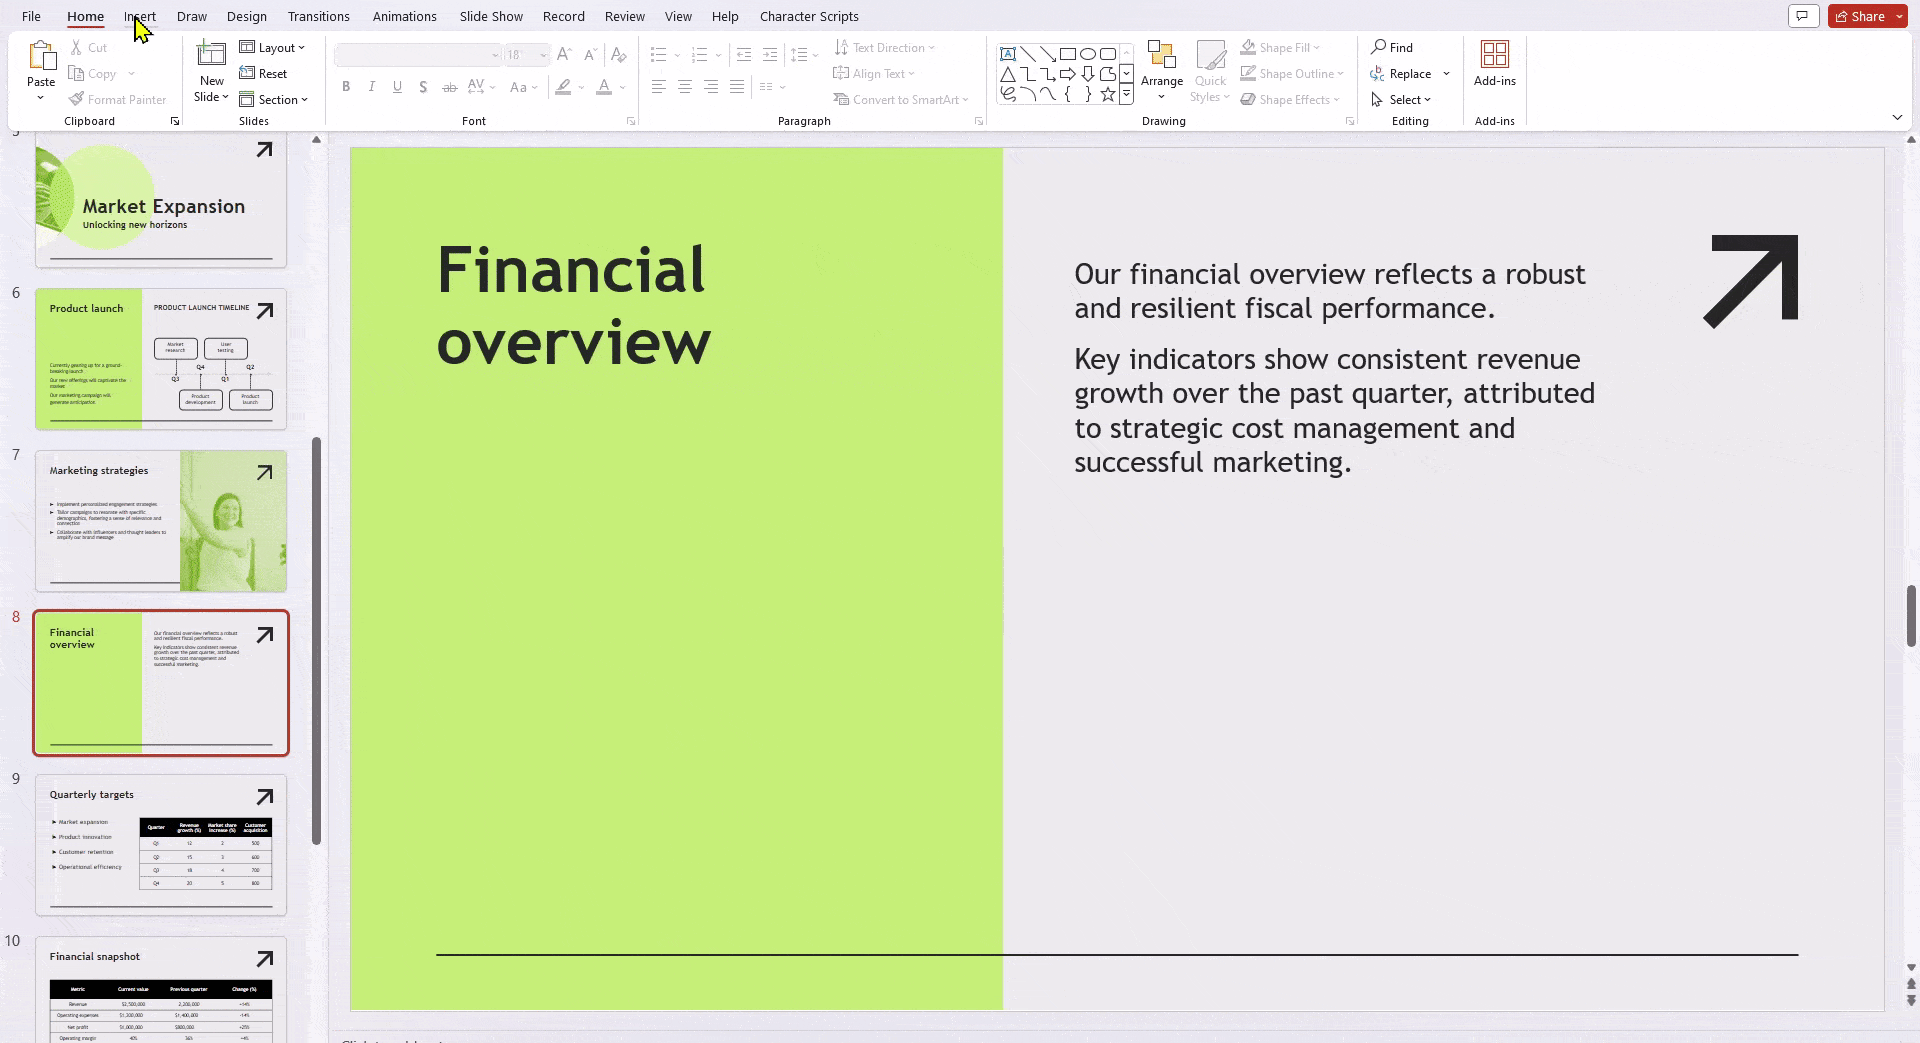Screen dimensions: 1920x1043
Task: Select the Quarterly targets slide thumbnail
Action: (161, 845)
